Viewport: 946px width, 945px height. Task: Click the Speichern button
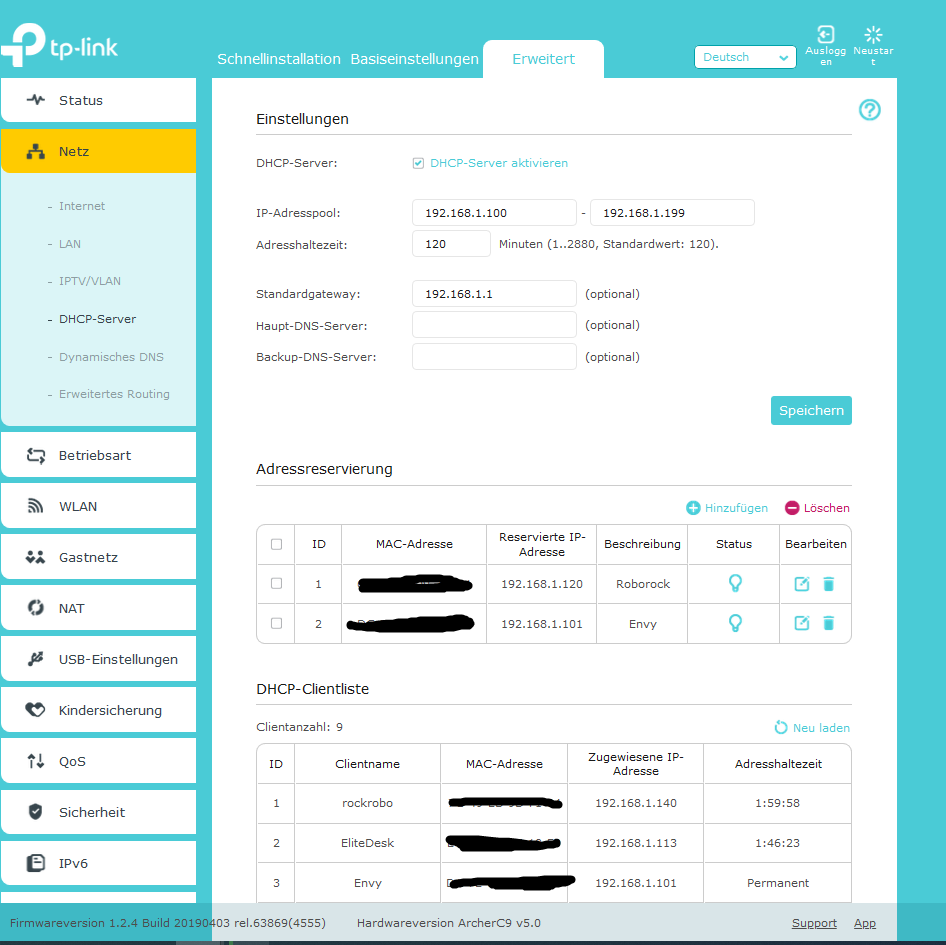tap(811, 410)
